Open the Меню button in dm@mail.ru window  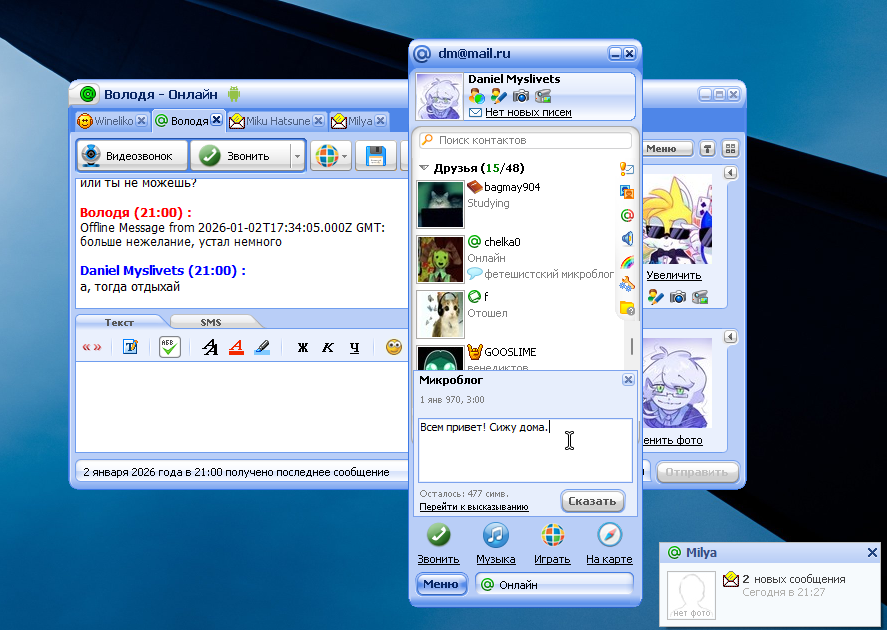click(441, 584)
